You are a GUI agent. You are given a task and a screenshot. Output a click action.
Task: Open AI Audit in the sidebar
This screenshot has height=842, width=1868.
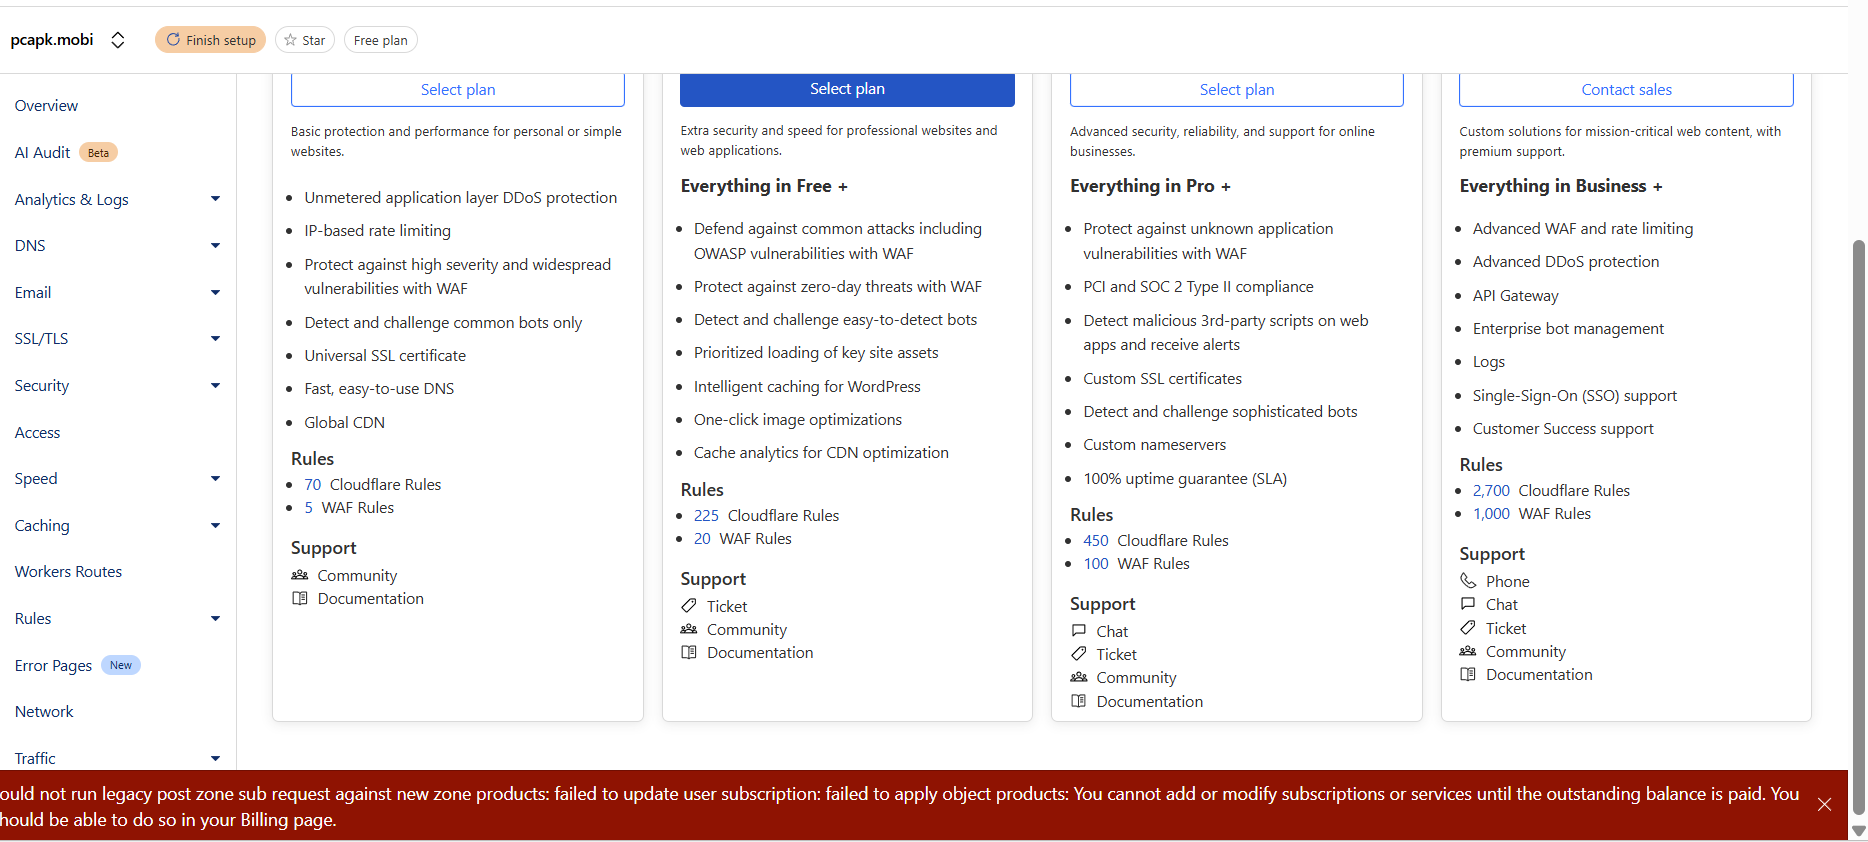42,153
